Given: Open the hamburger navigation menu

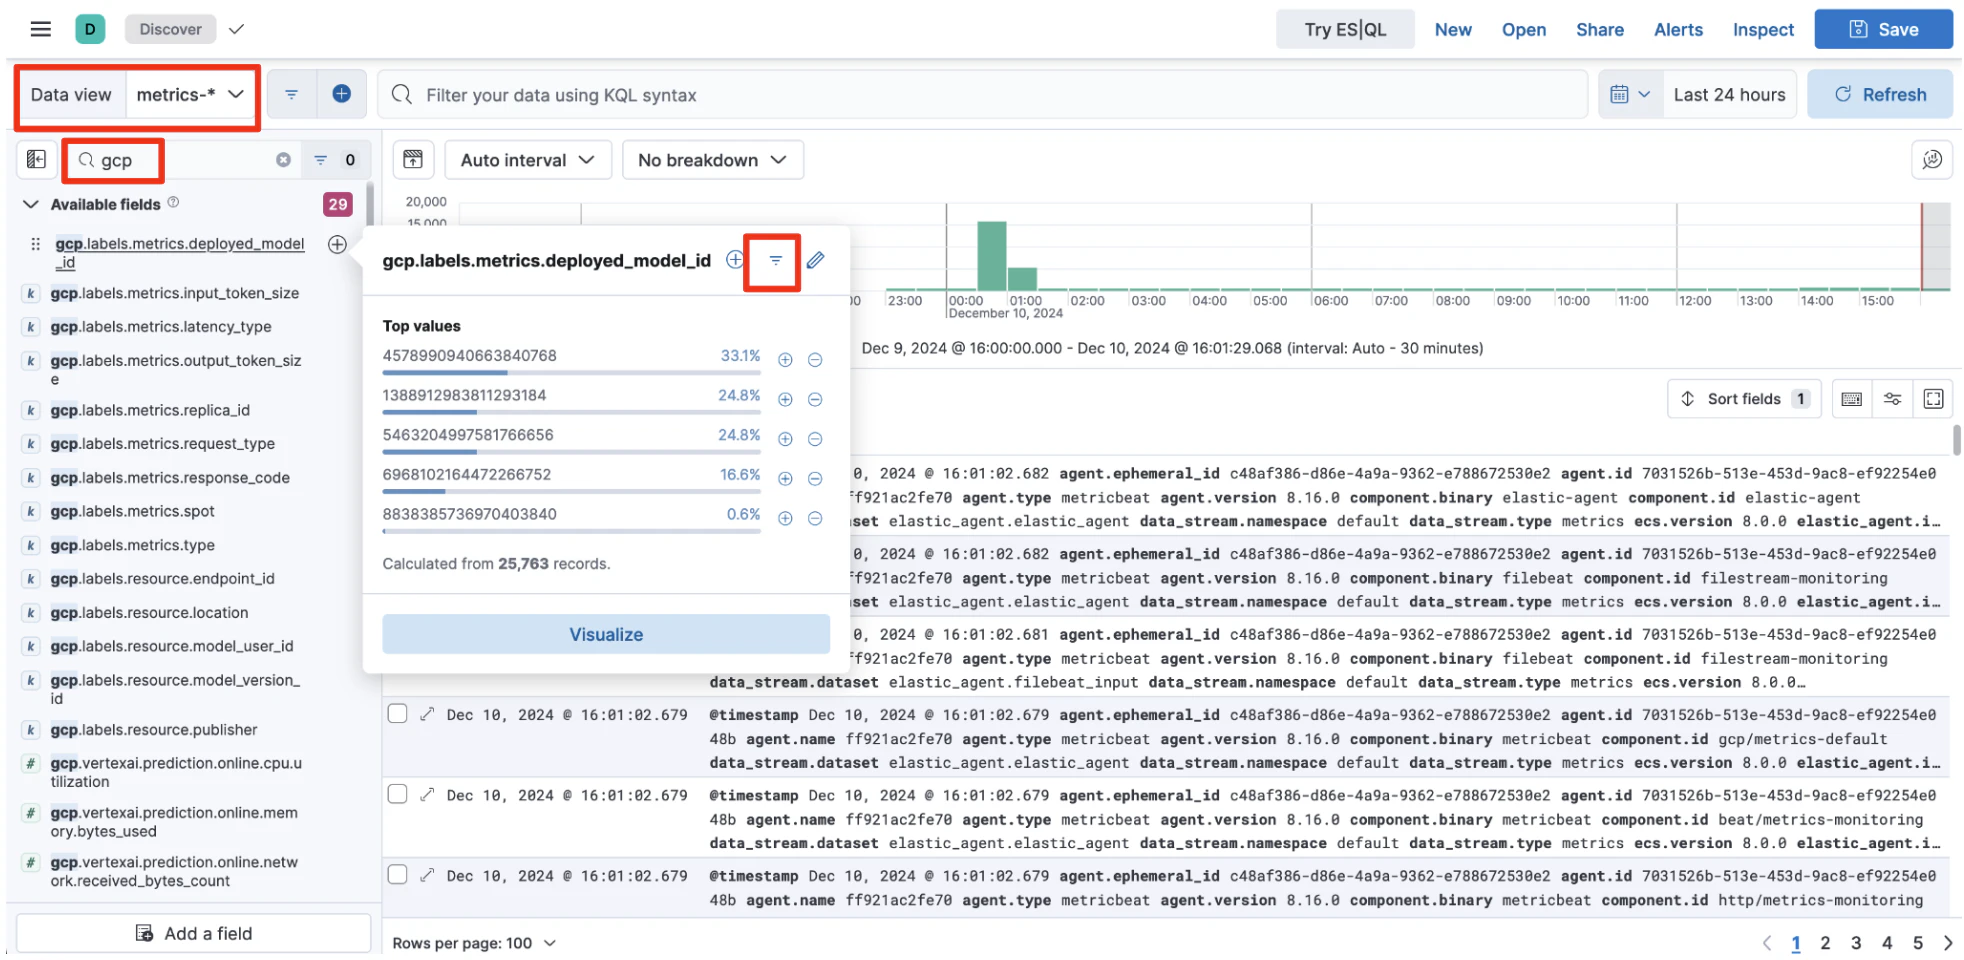Looking at the screenshot, I should (40, 29).
